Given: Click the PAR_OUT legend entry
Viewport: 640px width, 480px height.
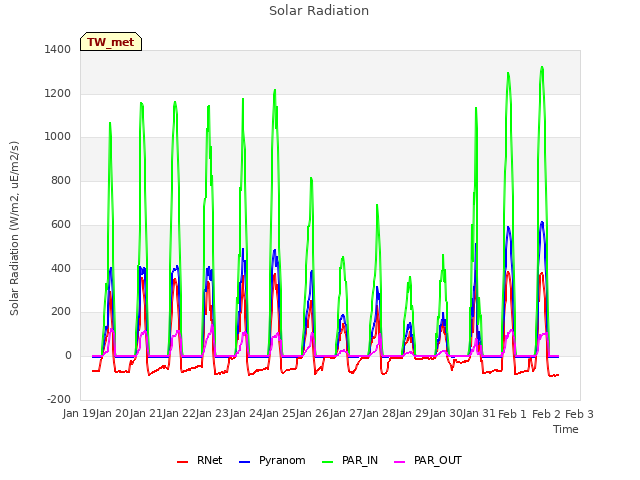Looking at the screenshot, I should (428, 460).
